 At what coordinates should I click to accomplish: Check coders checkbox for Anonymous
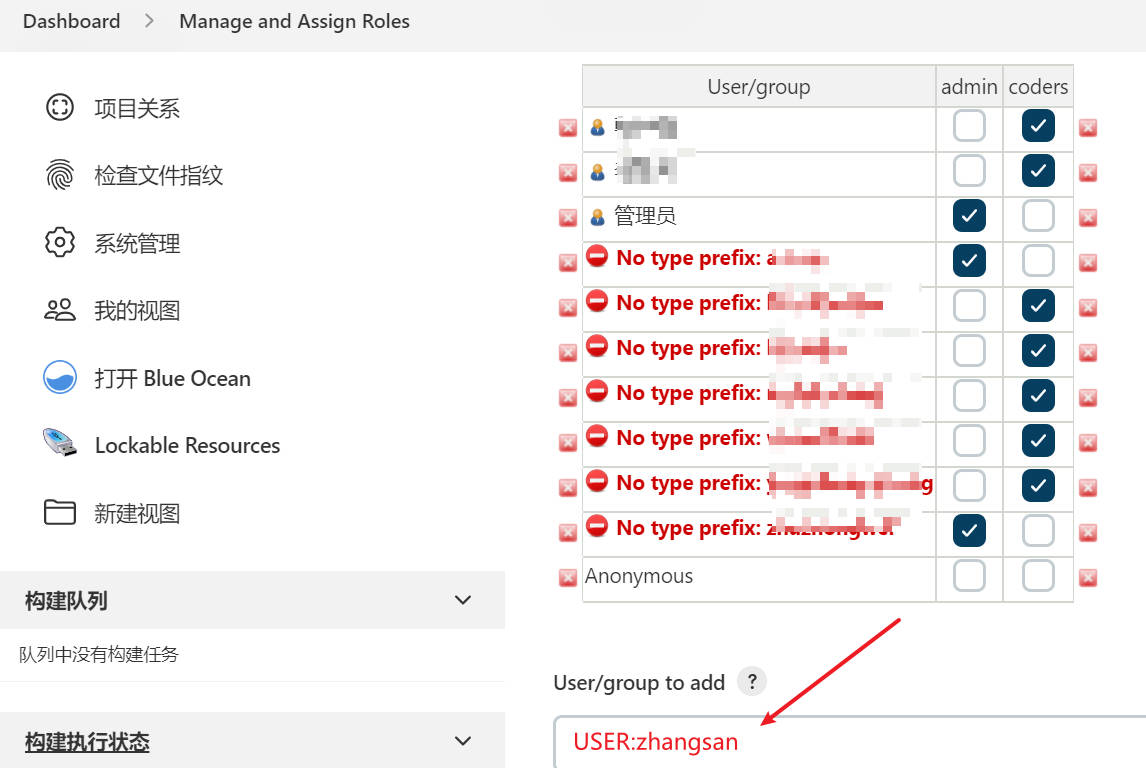[1038, 576]
